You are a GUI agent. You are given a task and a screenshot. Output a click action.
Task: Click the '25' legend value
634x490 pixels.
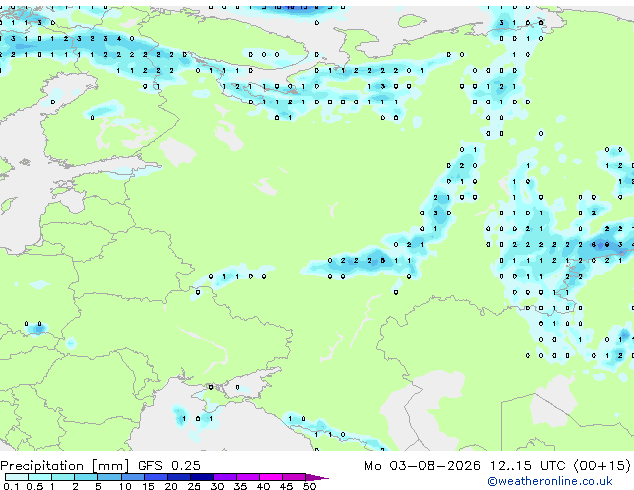coord(194,486)
